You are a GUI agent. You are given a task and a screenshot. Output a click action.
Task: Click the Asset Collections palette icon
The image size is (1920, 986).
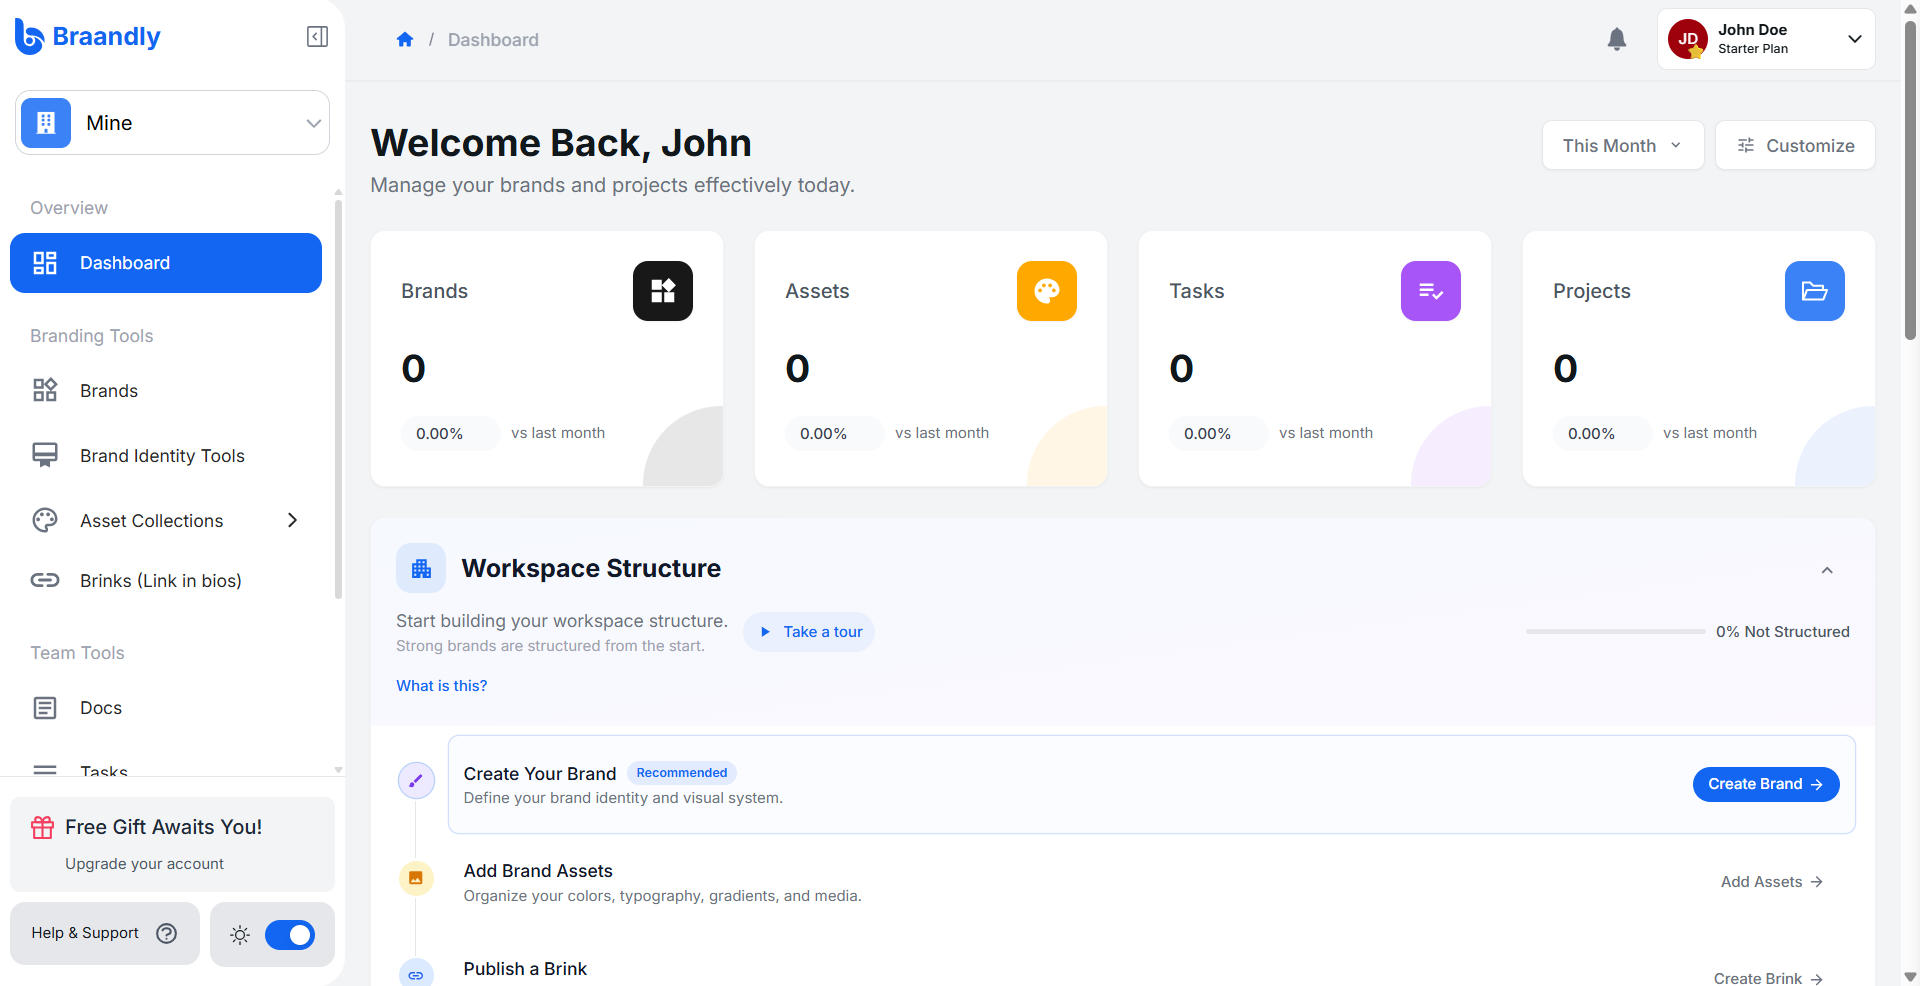45,520
